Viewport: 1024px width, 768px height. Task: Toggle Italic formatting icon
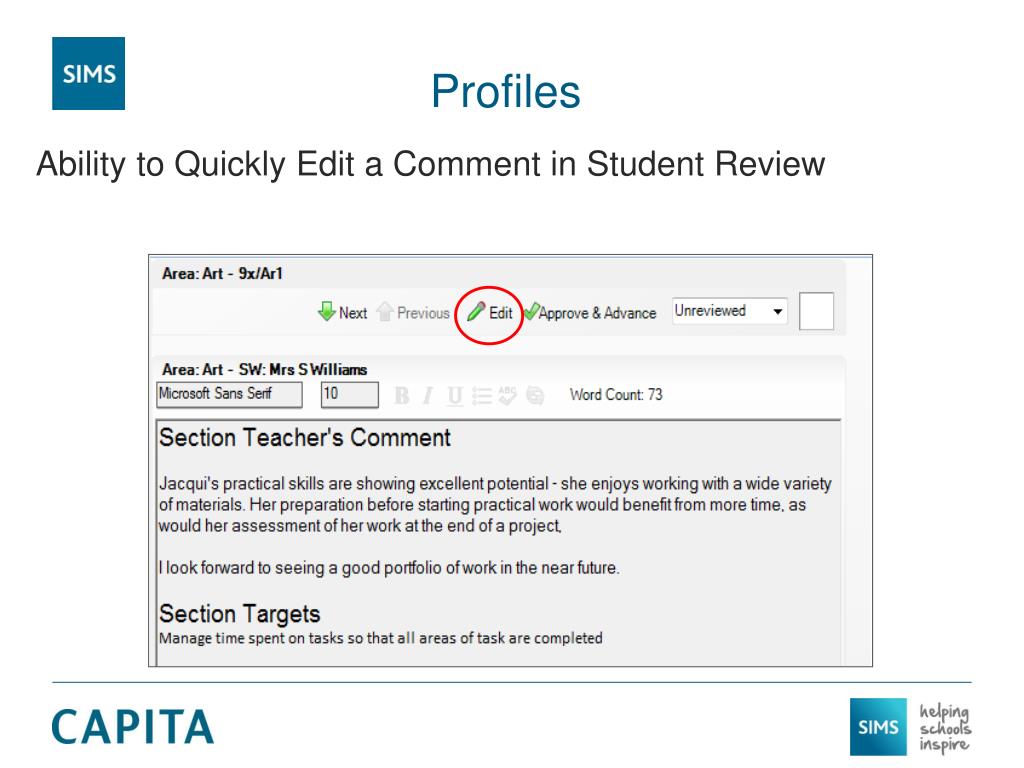[x=428, y=395]
